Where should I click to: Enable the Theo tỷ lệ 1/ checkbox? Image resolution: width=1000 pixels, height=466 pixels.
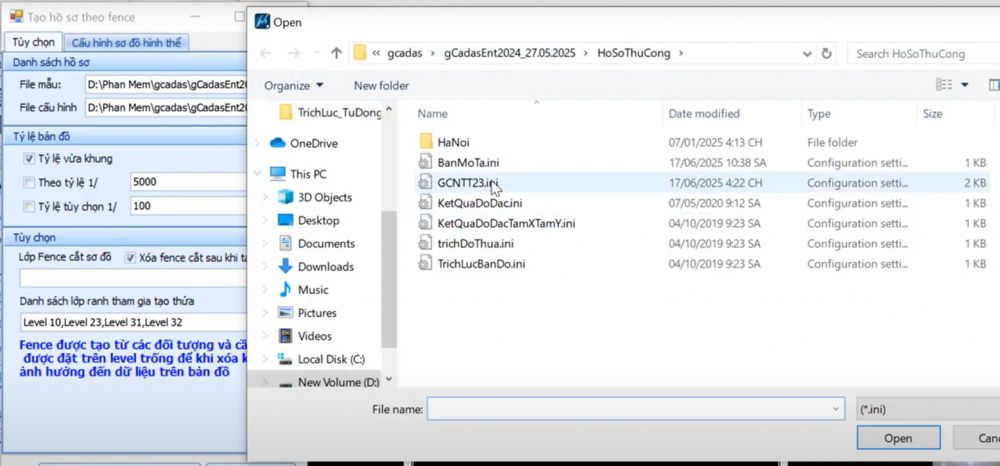point(29,182)
